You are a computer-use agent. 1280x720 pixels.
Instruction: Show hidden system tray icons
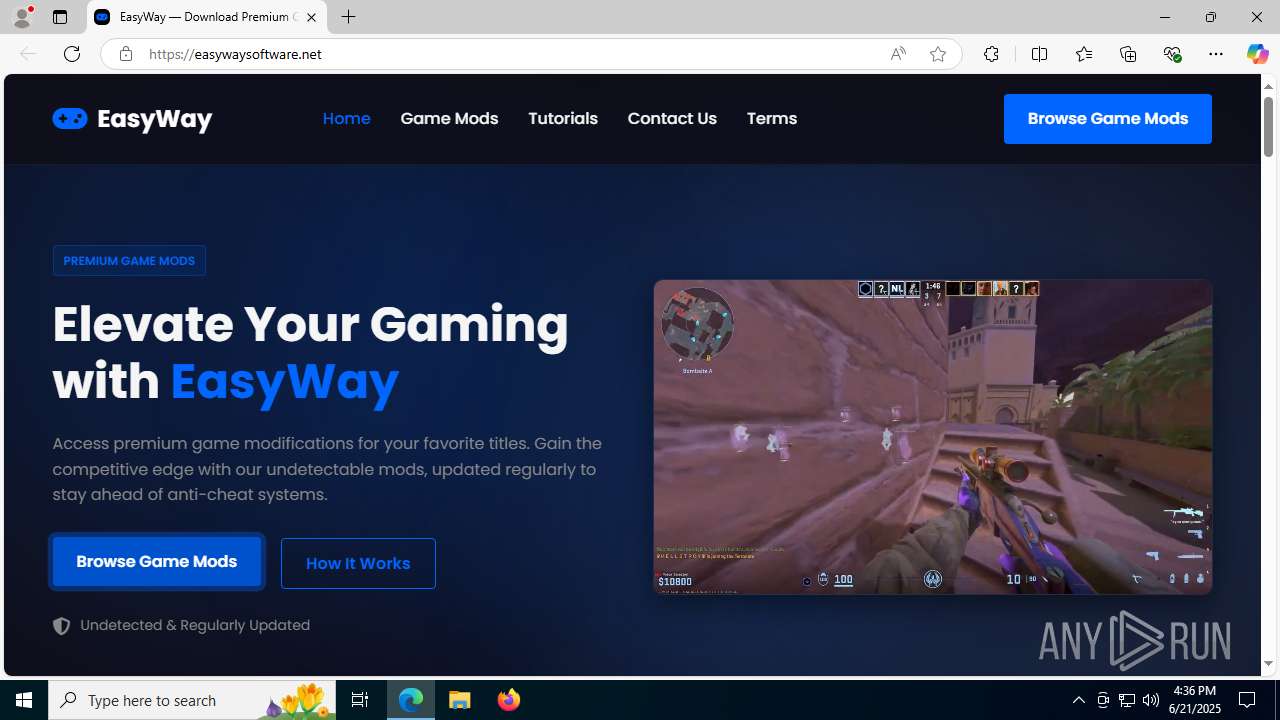pyautogui.click(x=1079, y=700)
